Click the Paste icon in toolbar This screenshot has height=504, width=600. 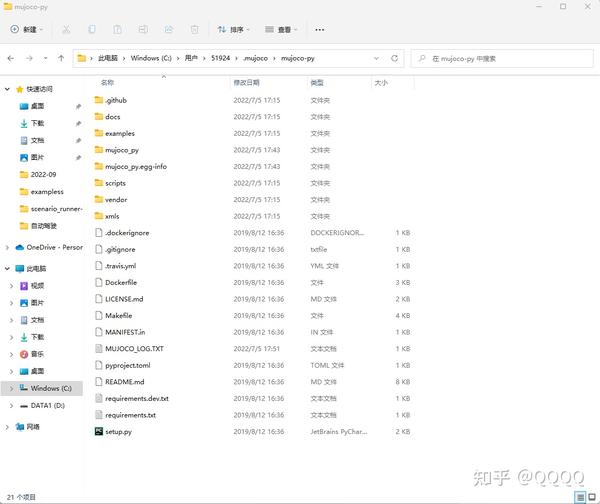pyautogui.click(x=117, y=29)
